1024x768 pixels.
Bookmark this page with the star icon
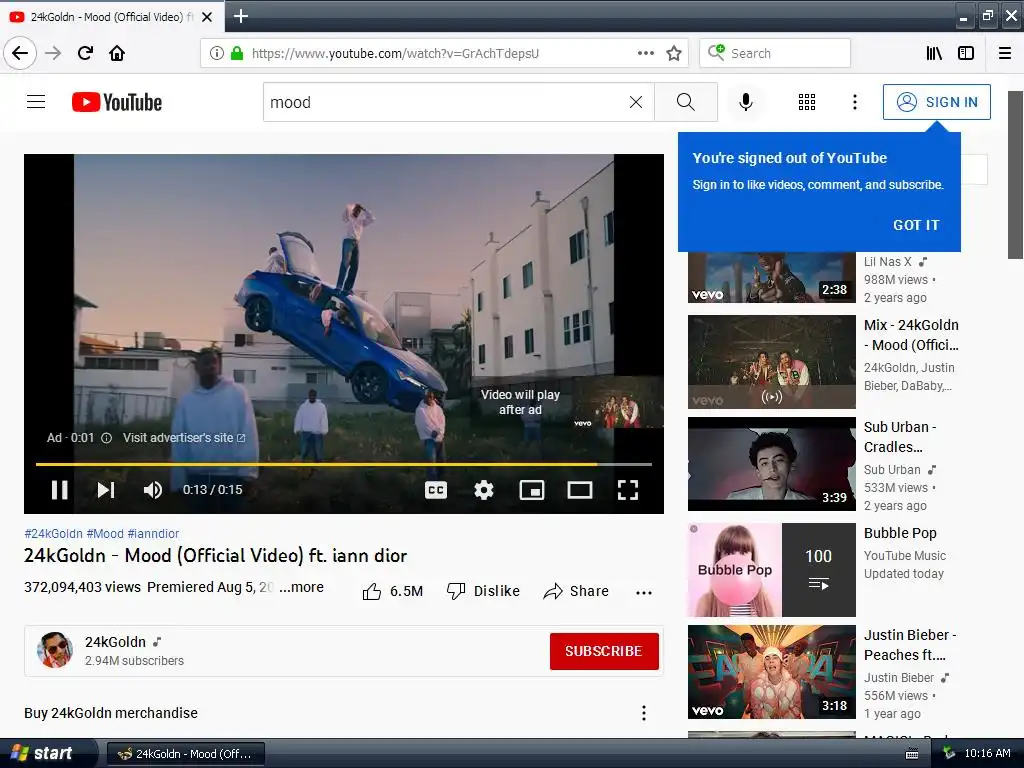(674, 53)
